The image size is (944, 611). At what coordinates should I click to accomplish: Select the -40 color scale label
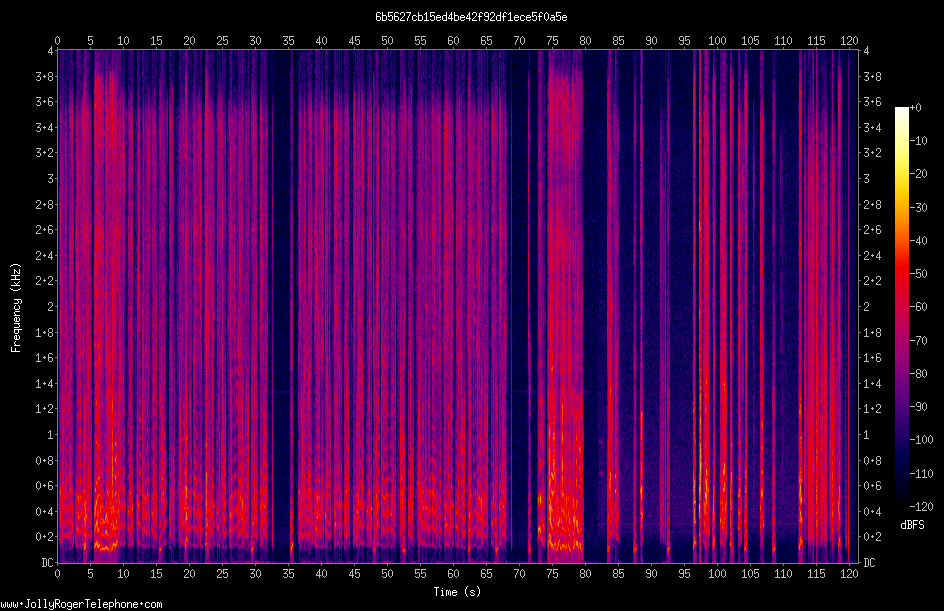click(x=919, y=241)
